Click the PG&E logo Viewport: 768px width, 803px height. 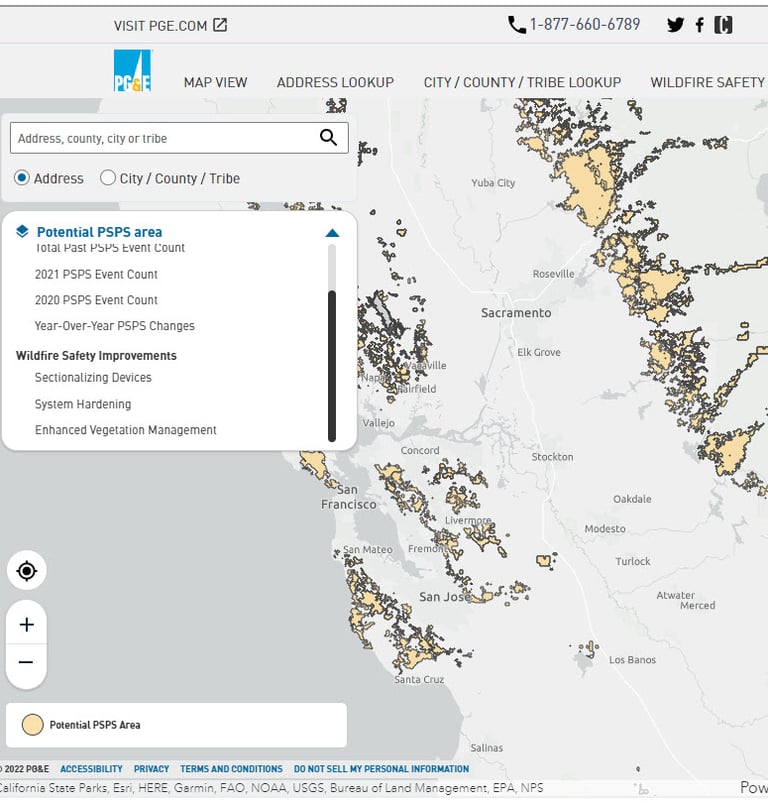coord(133,70)
